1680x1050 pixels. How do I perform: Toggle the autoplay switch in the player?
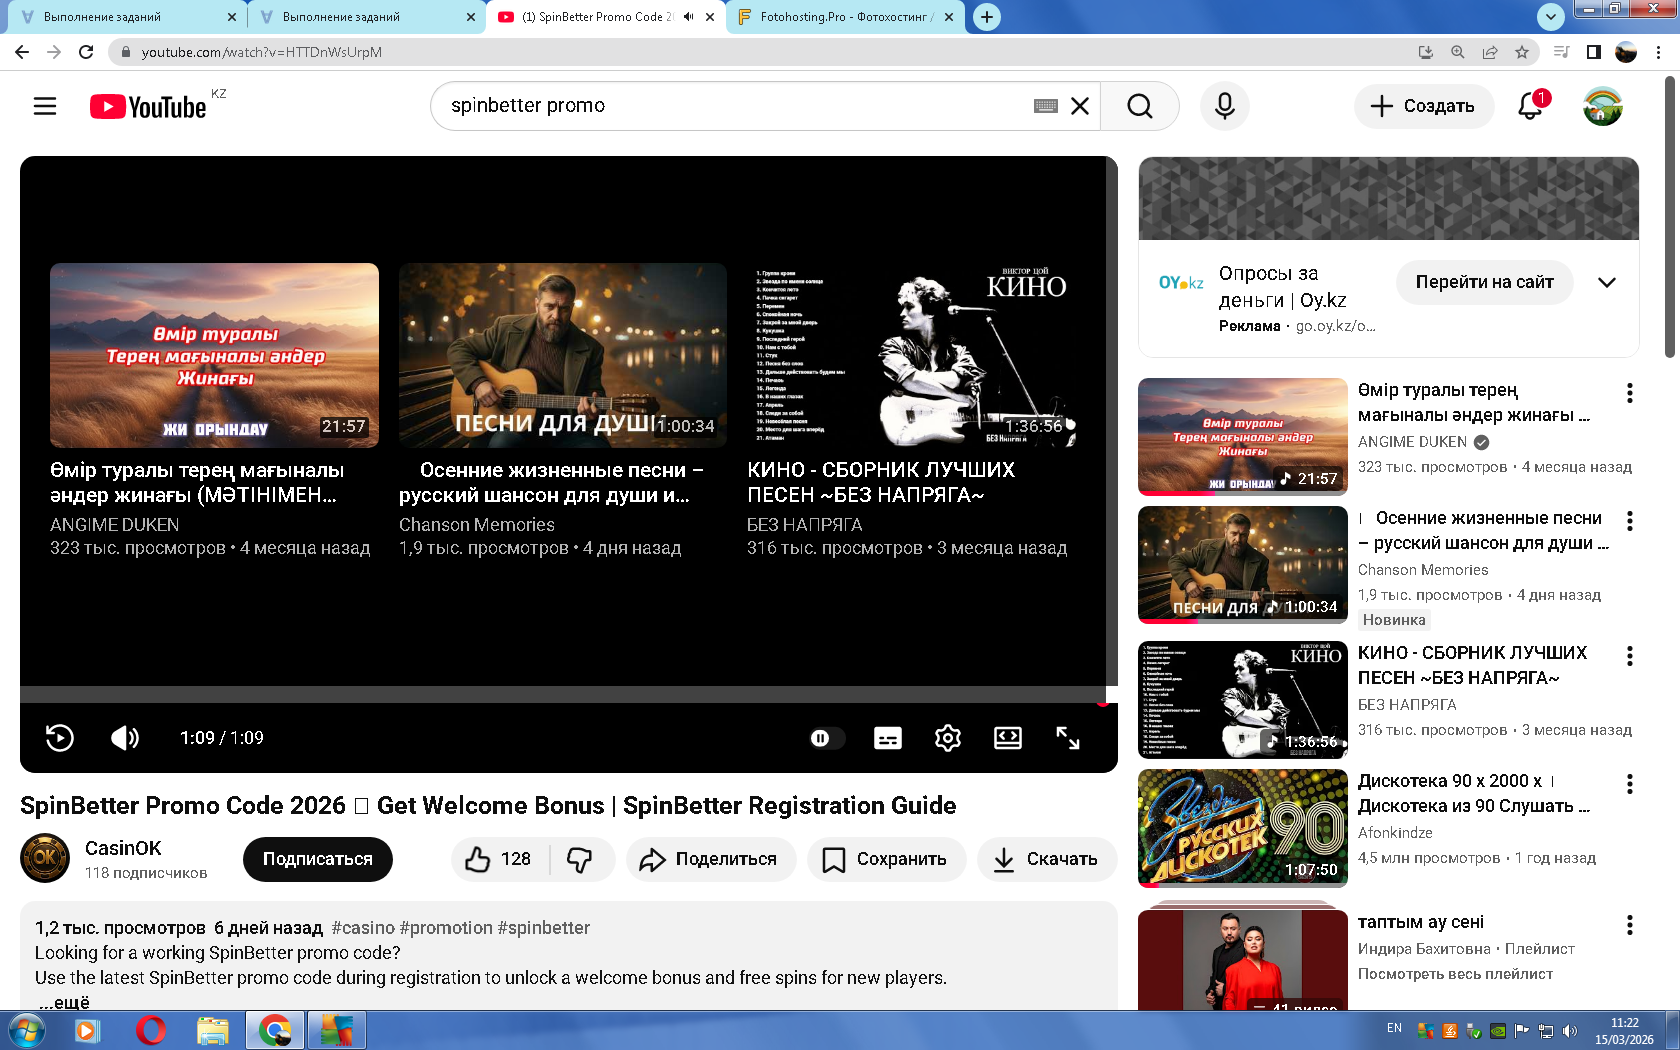coord(826,738)
